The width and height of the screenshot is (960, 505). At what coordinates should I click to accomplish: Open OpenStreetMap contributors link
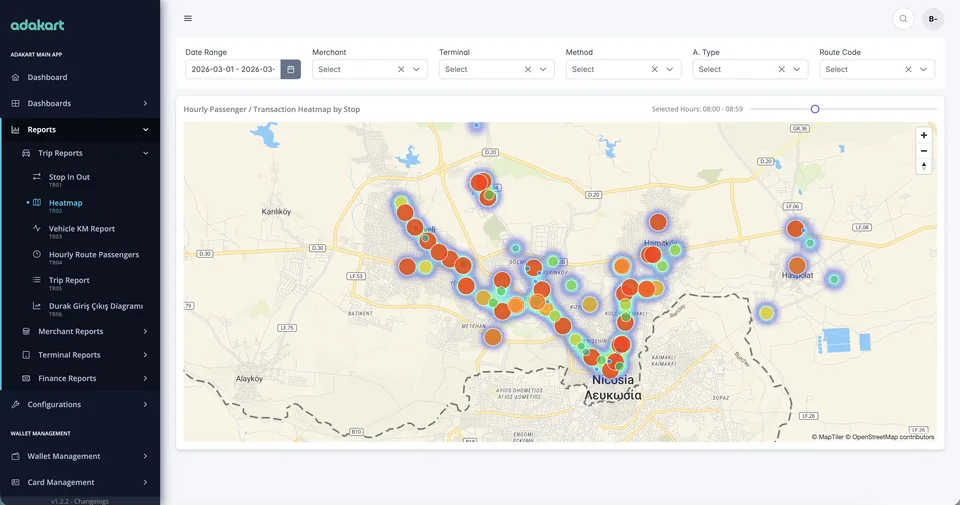pos(890,437)
